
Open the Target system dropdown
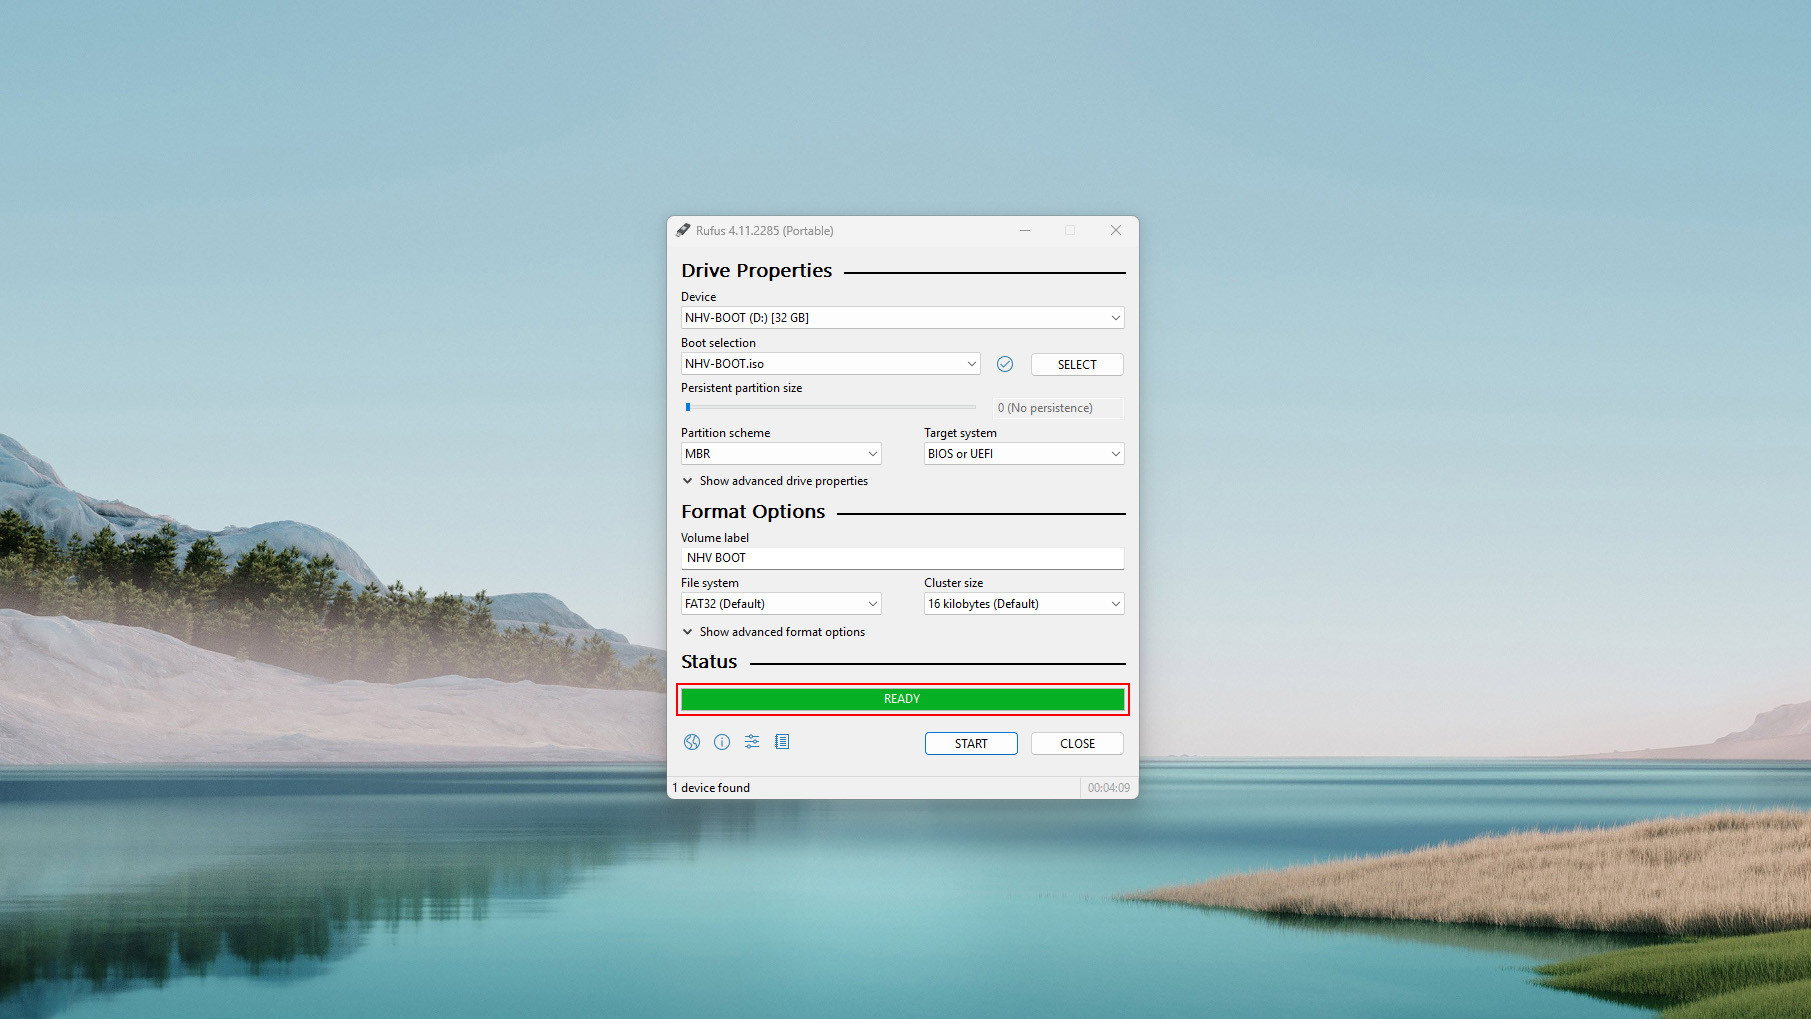click(x=1023, y=454)
